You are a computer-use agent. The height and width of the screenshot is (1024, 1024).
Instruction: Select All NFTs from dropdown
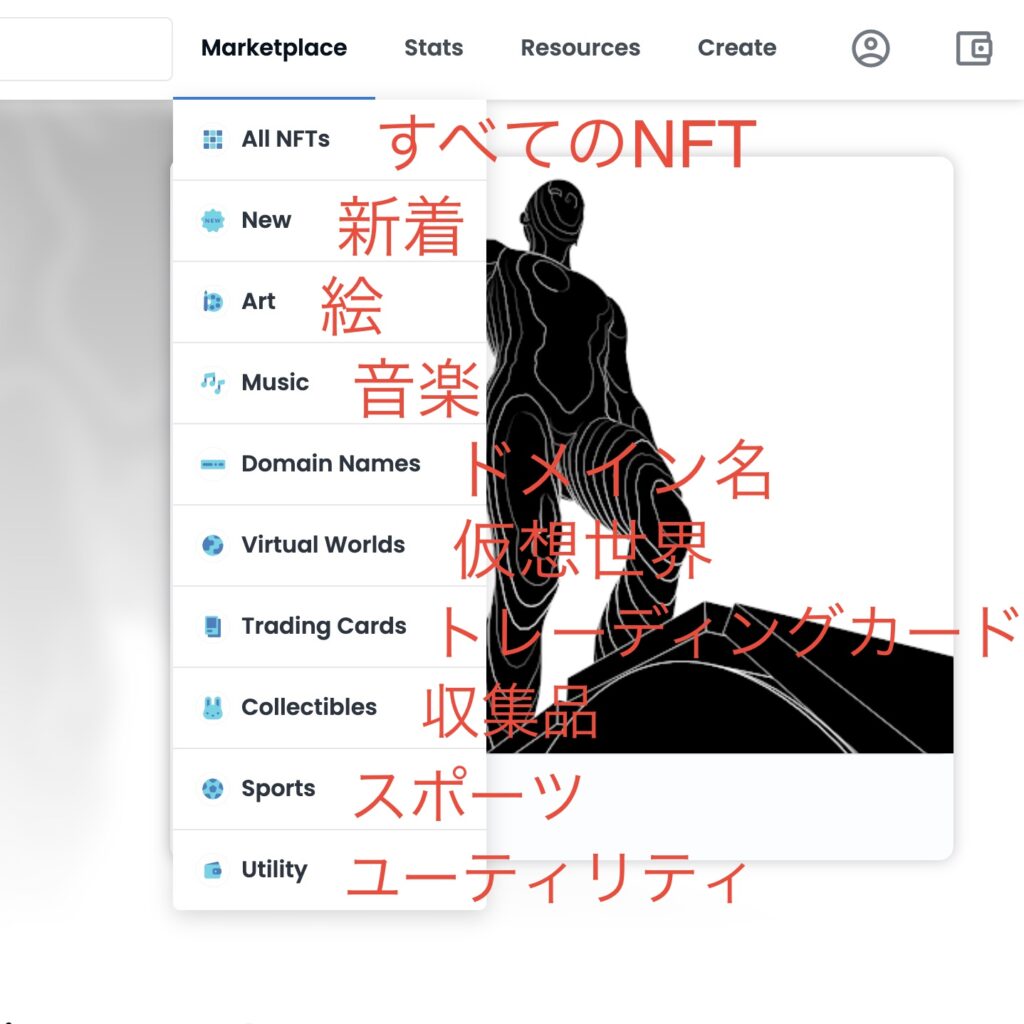[x=330, y=140]
